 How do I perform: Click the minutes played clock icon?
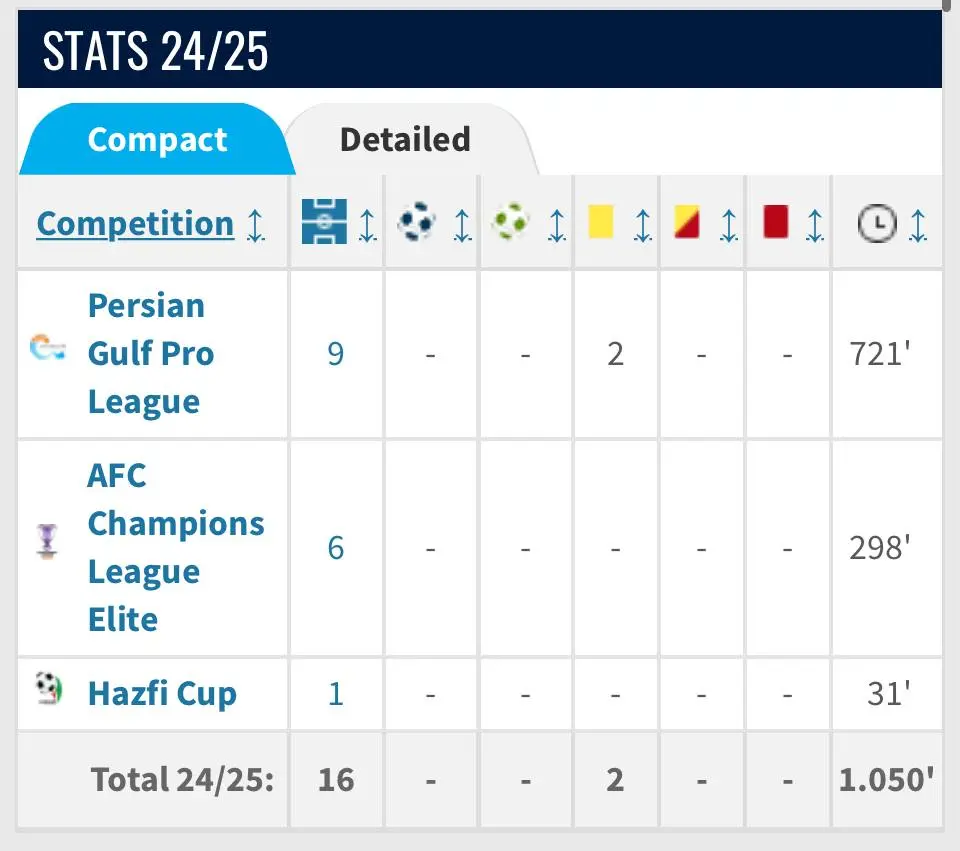coord(876,224)
